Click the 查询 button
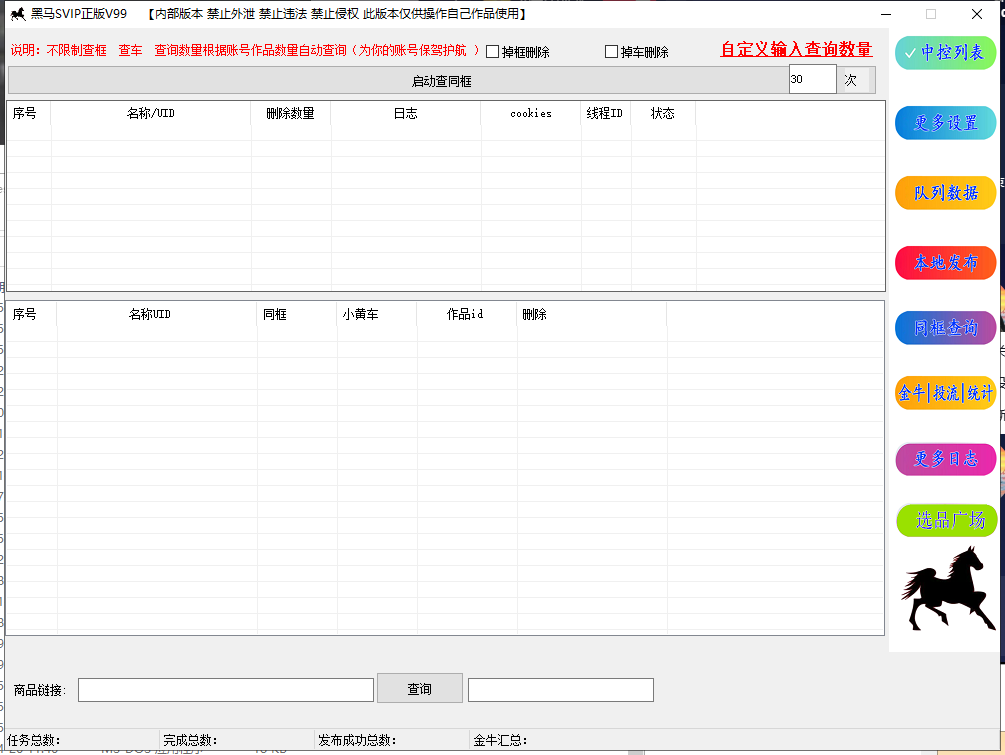Viewport: 1005px width, 755px height. [x=419, y=689]
